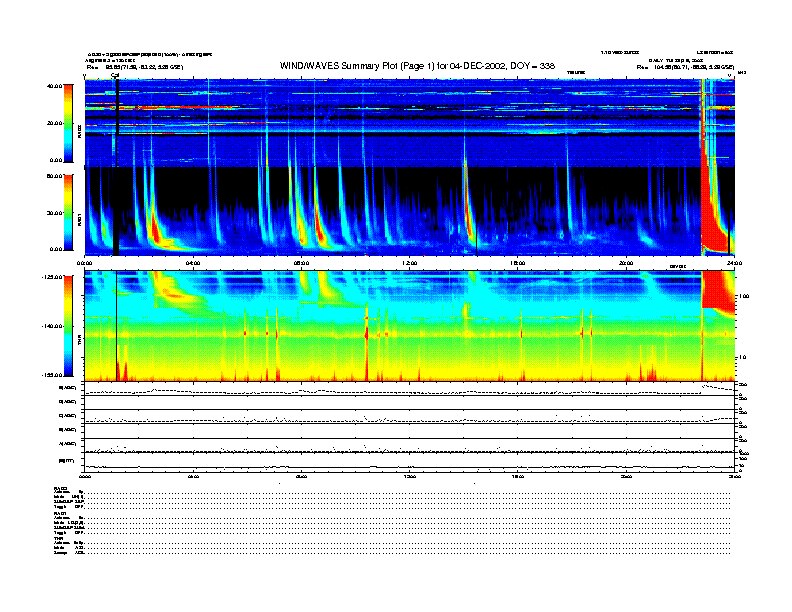Click the 24:00 tick label beneath RAD1 spectrogram
This screenshot has height=612, width=792.
(x=734, y=263)
